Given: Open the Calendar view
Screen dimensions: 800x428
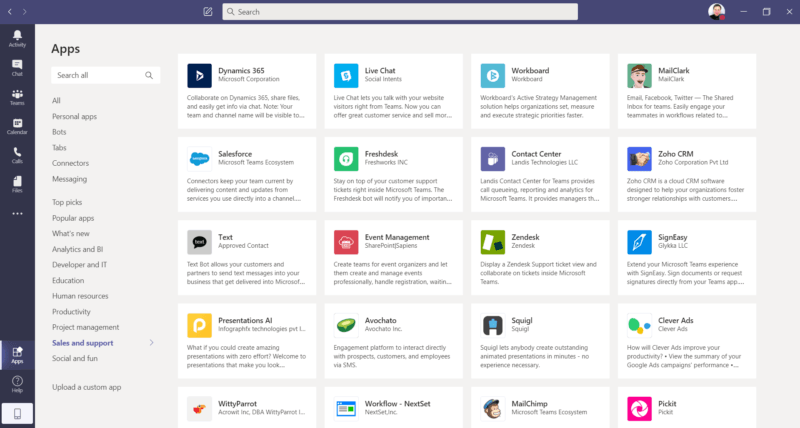Looking at the screenshot, I should click(x=17, y=126).
